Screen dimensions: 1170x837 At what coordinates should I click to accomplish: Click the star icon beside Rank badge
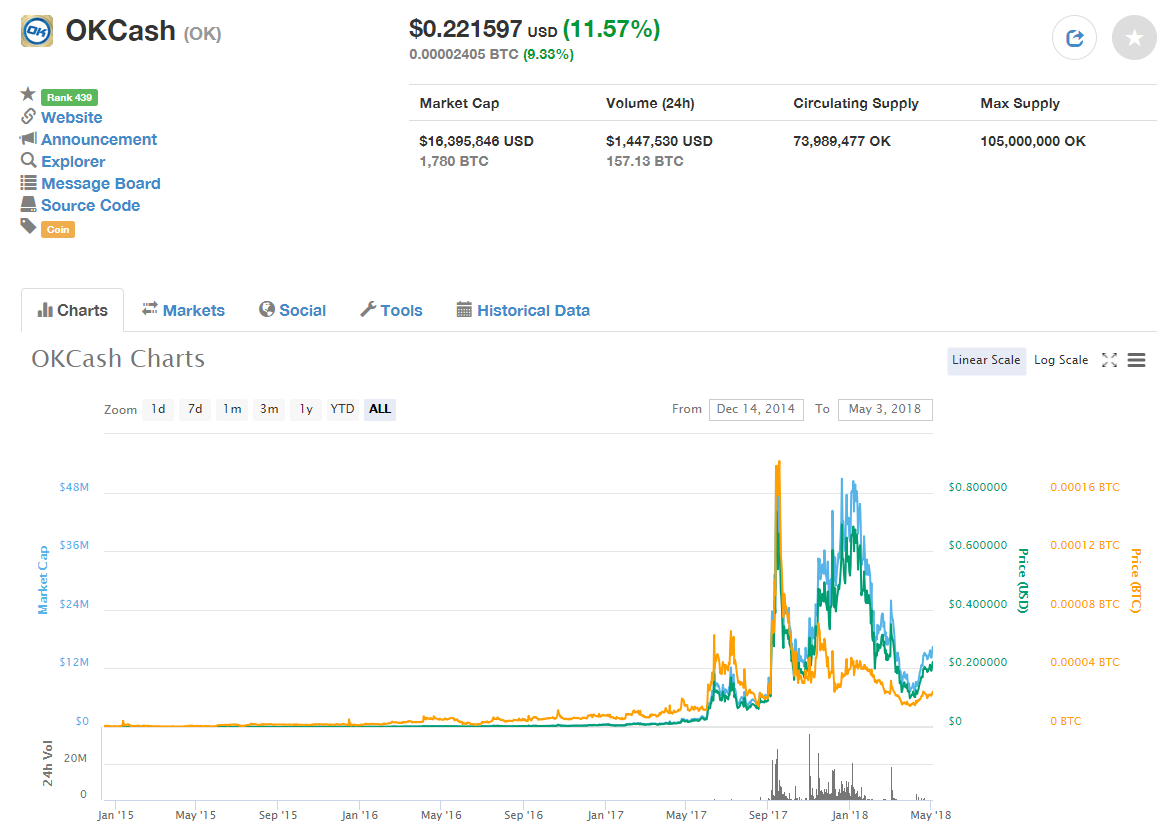(x=28, y=94)
